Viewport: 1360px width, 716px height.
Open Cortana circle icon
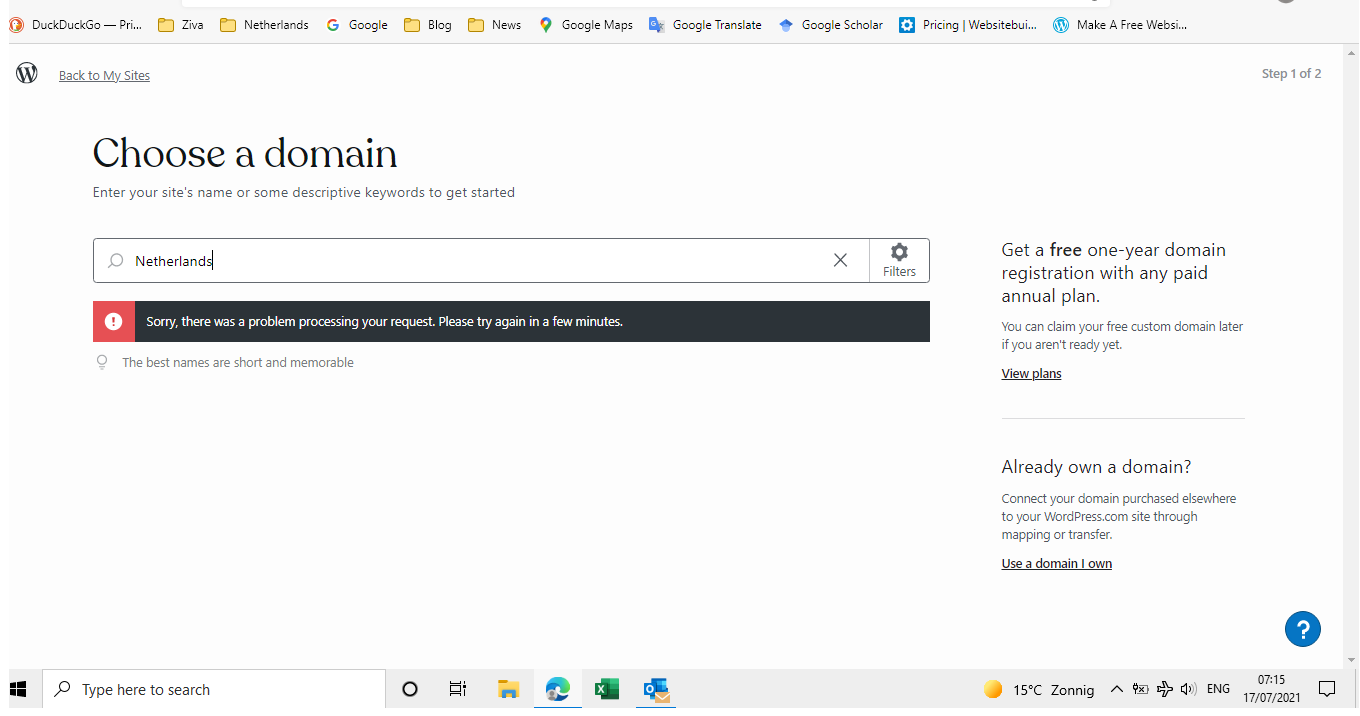[409, 689]
